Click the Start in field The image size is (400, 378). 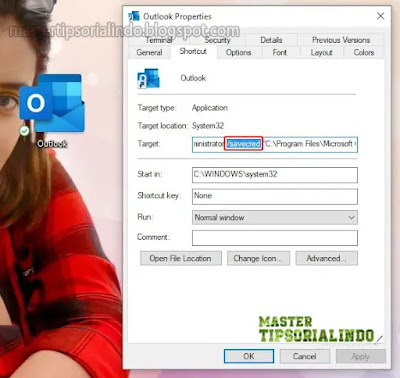pyautogui.click(x=275, y=175)
